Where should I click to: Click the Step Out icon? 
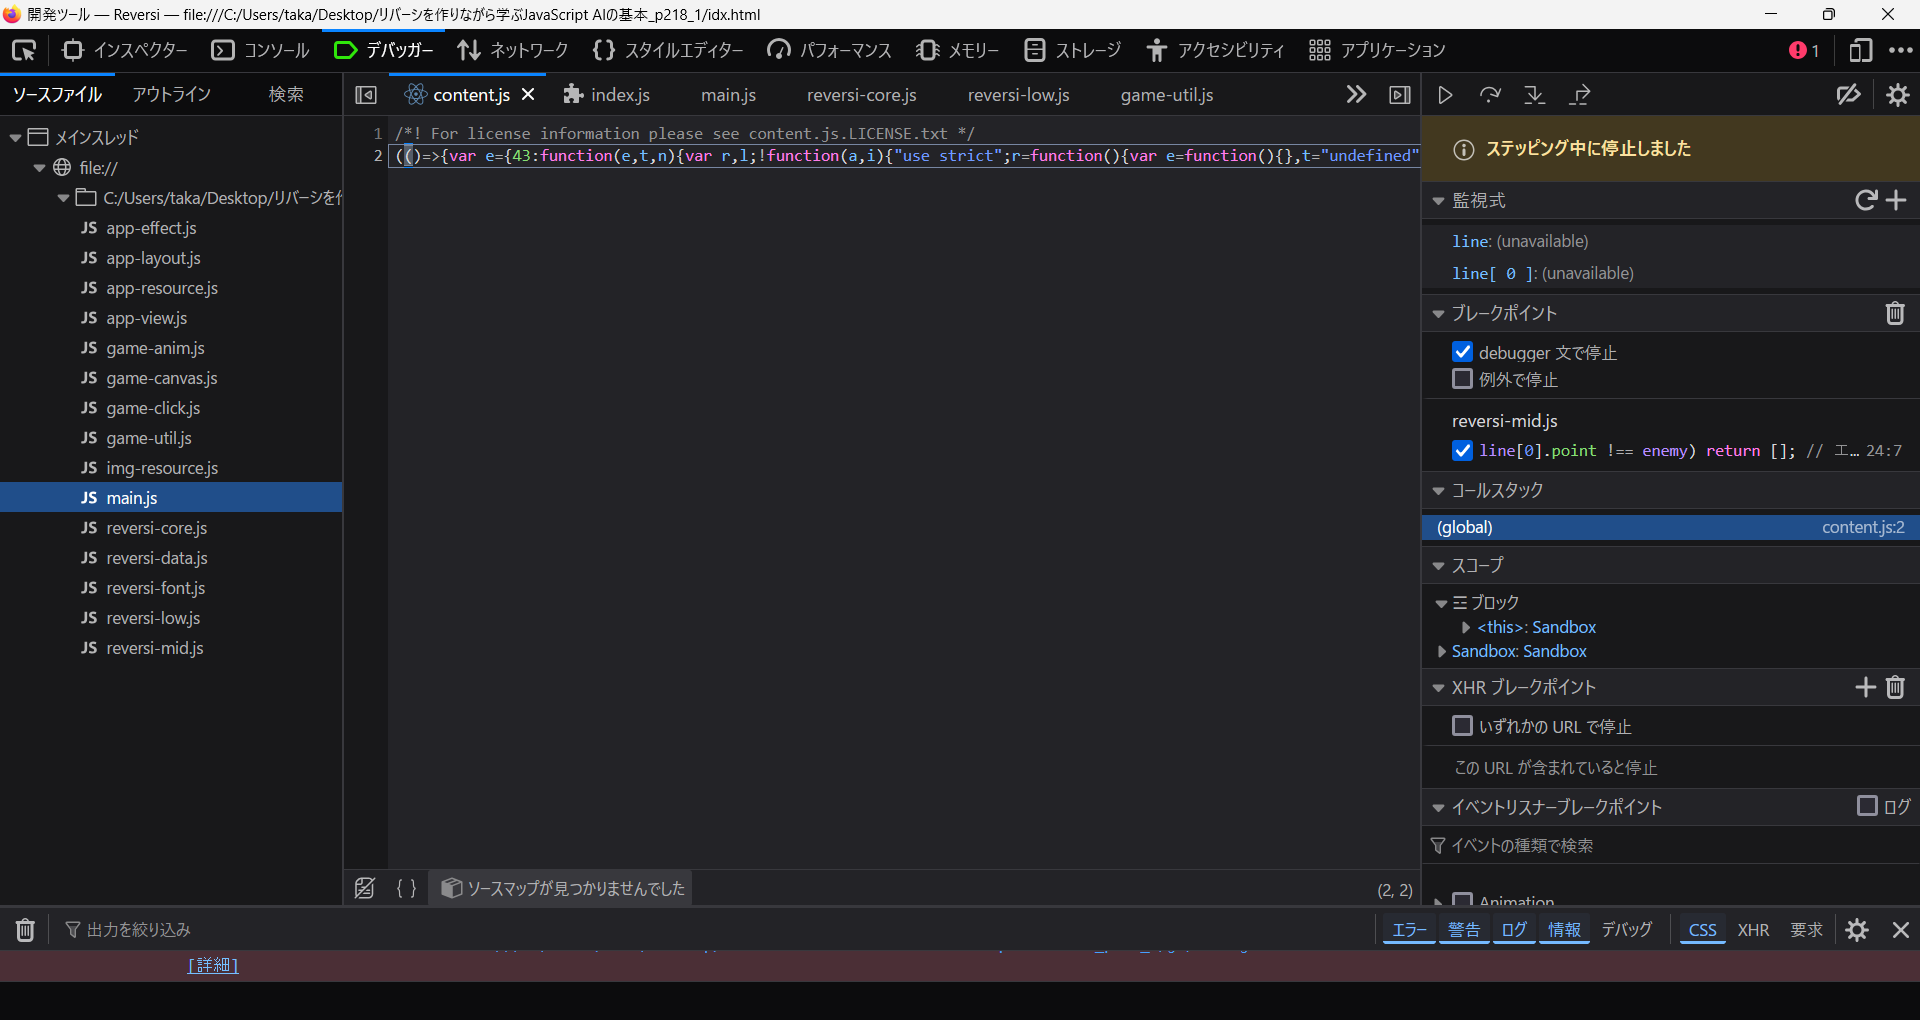[x=1580, y=95]
